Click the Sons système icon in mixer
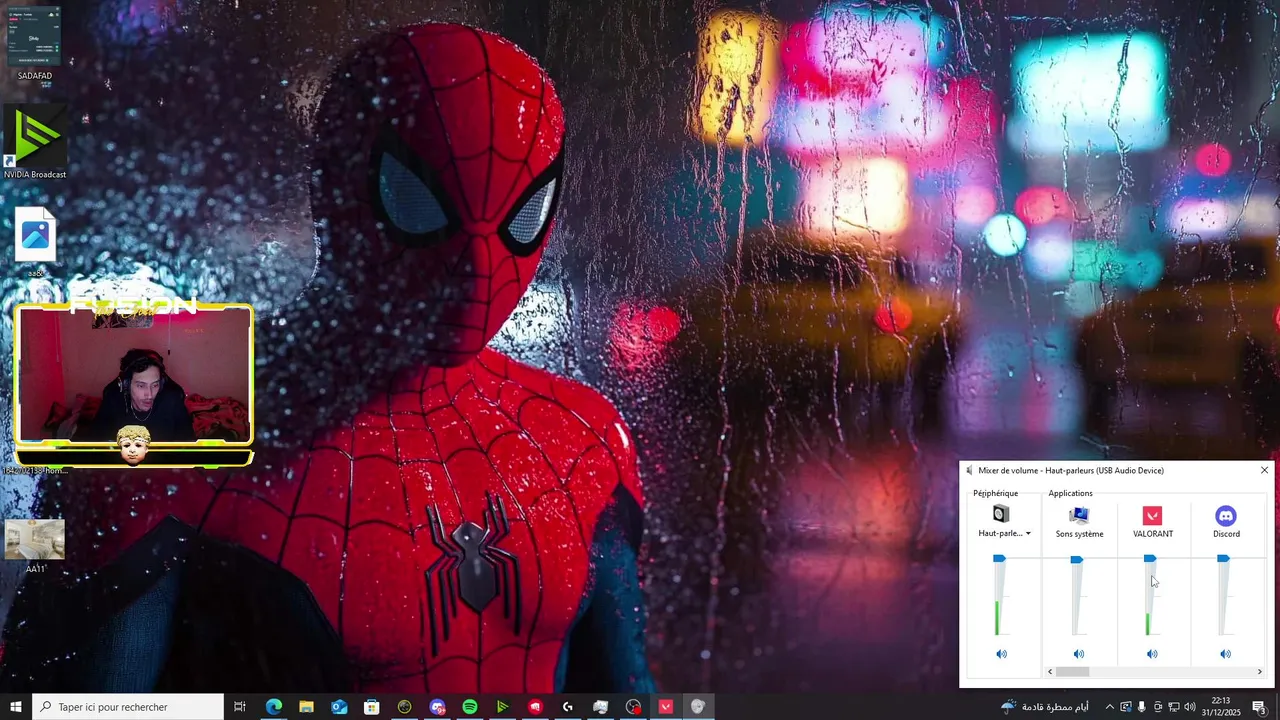The image size is (1280, 720). click(x=1078, y=515)
